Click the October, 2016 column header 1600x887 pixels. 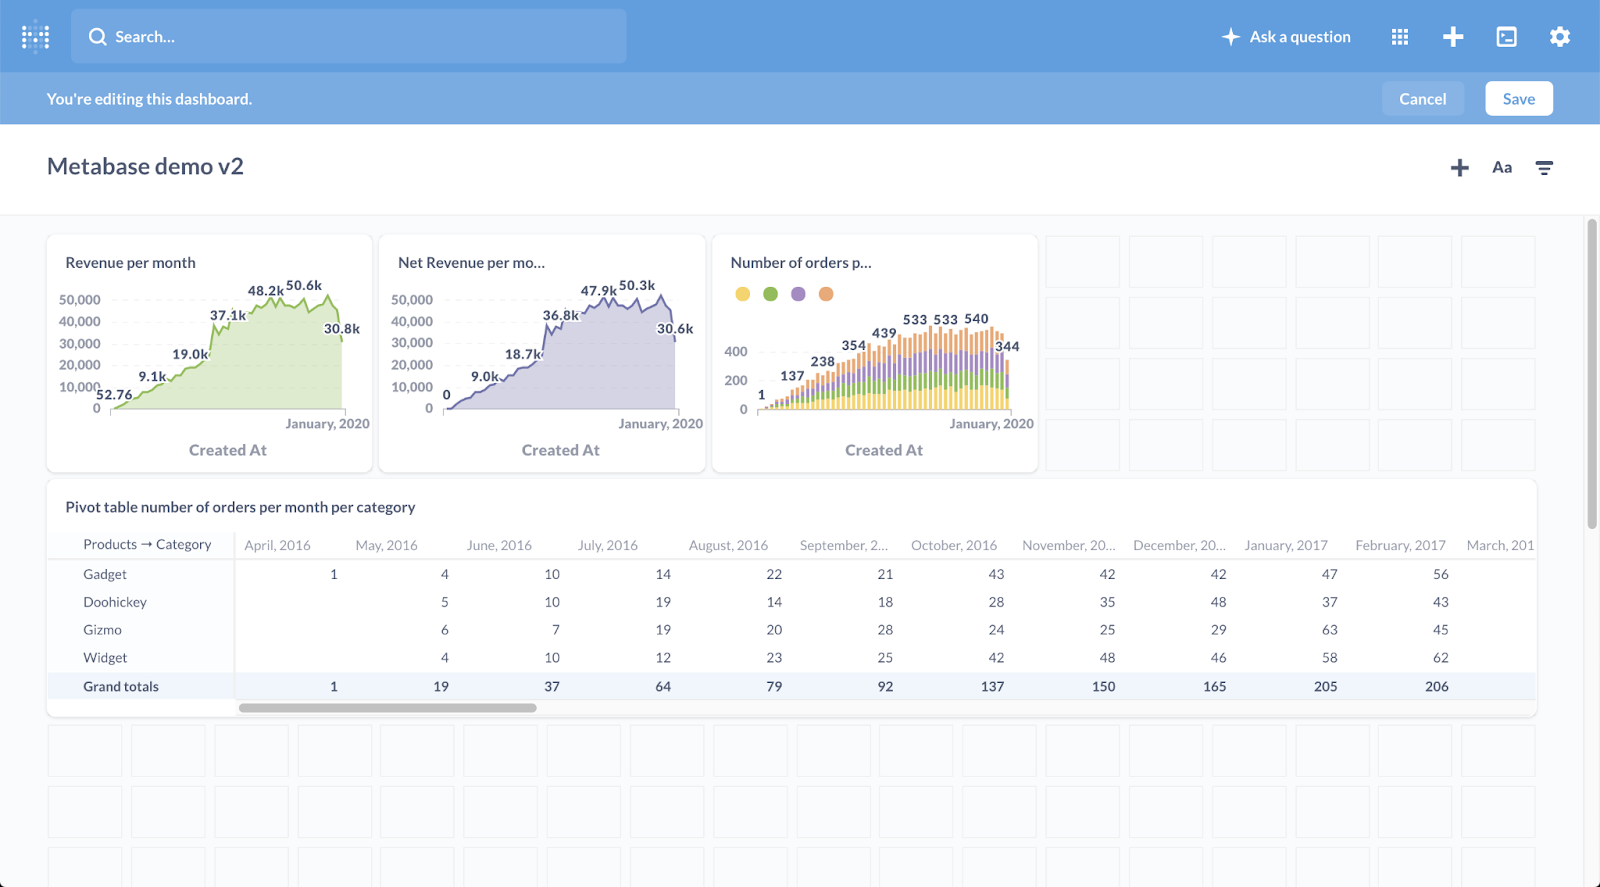(x=954, y=545)
